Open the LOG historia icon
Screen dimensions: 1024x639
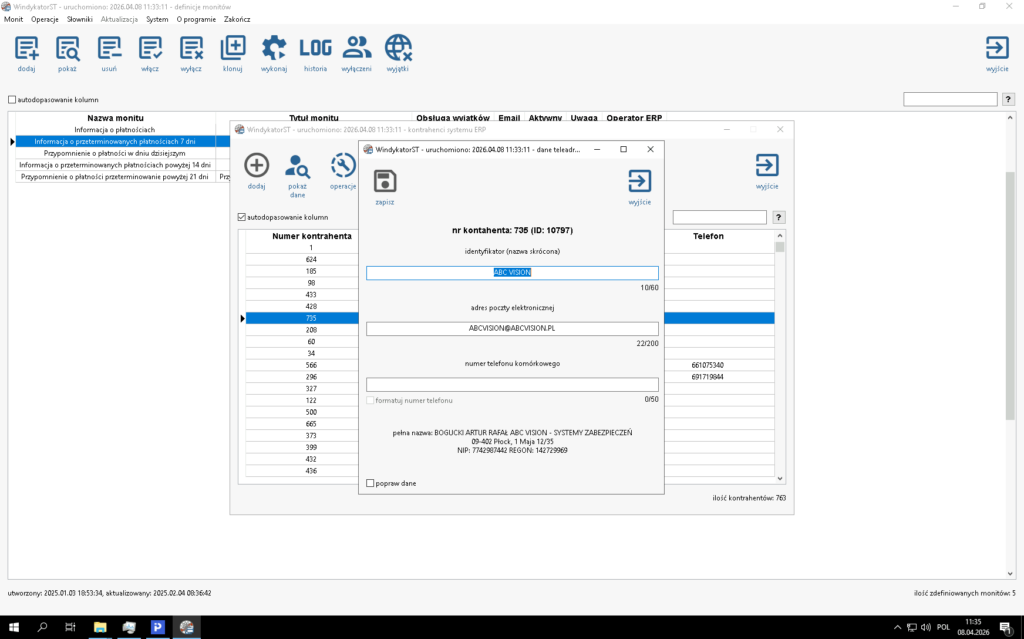point(315,48)
